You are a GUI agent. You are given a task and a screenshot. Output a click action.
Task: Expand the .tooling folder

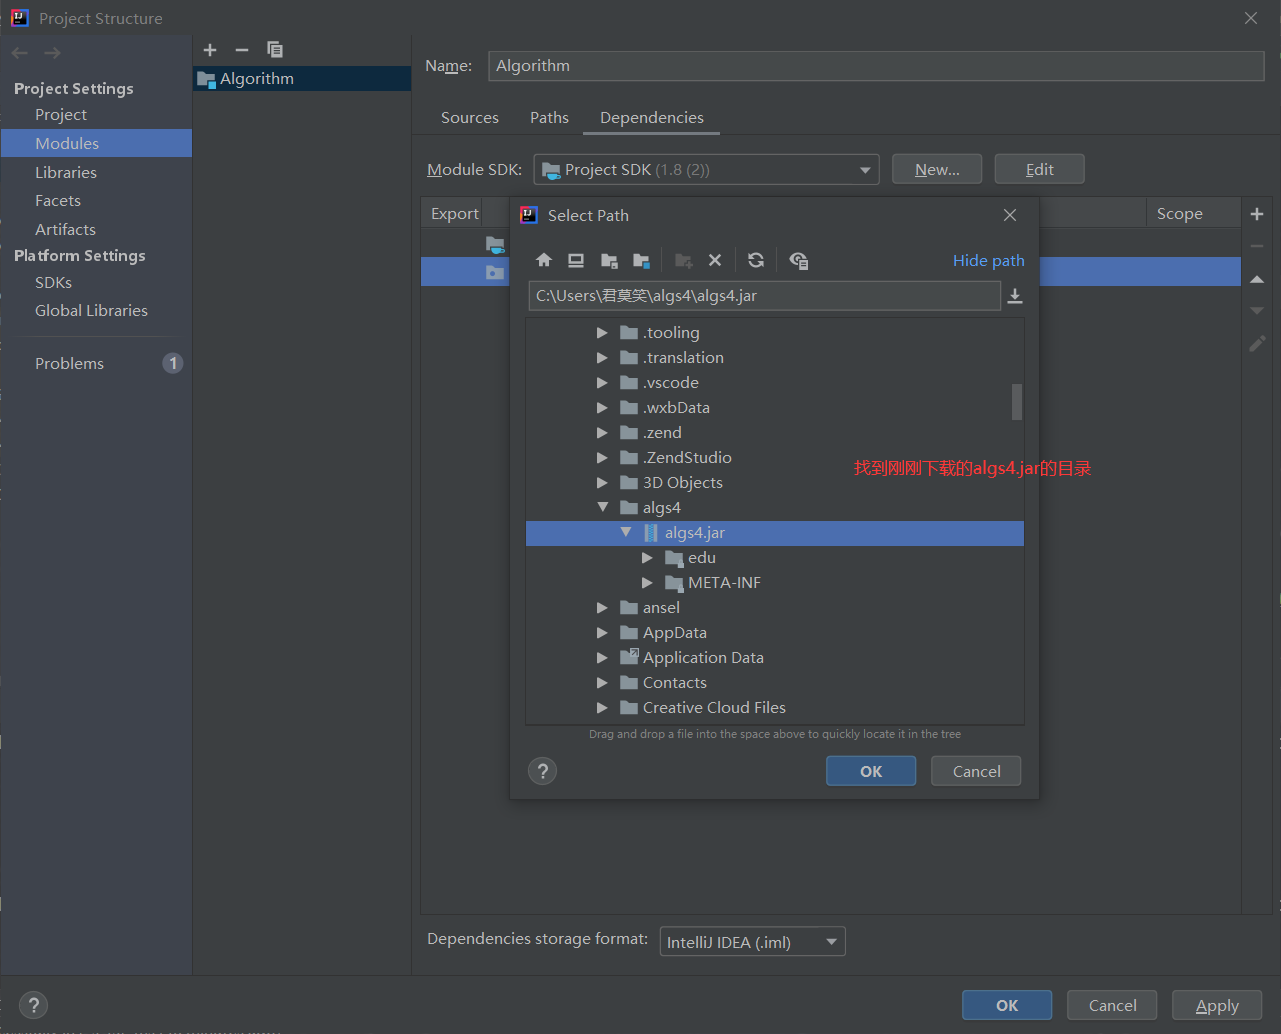pos(602,332)
